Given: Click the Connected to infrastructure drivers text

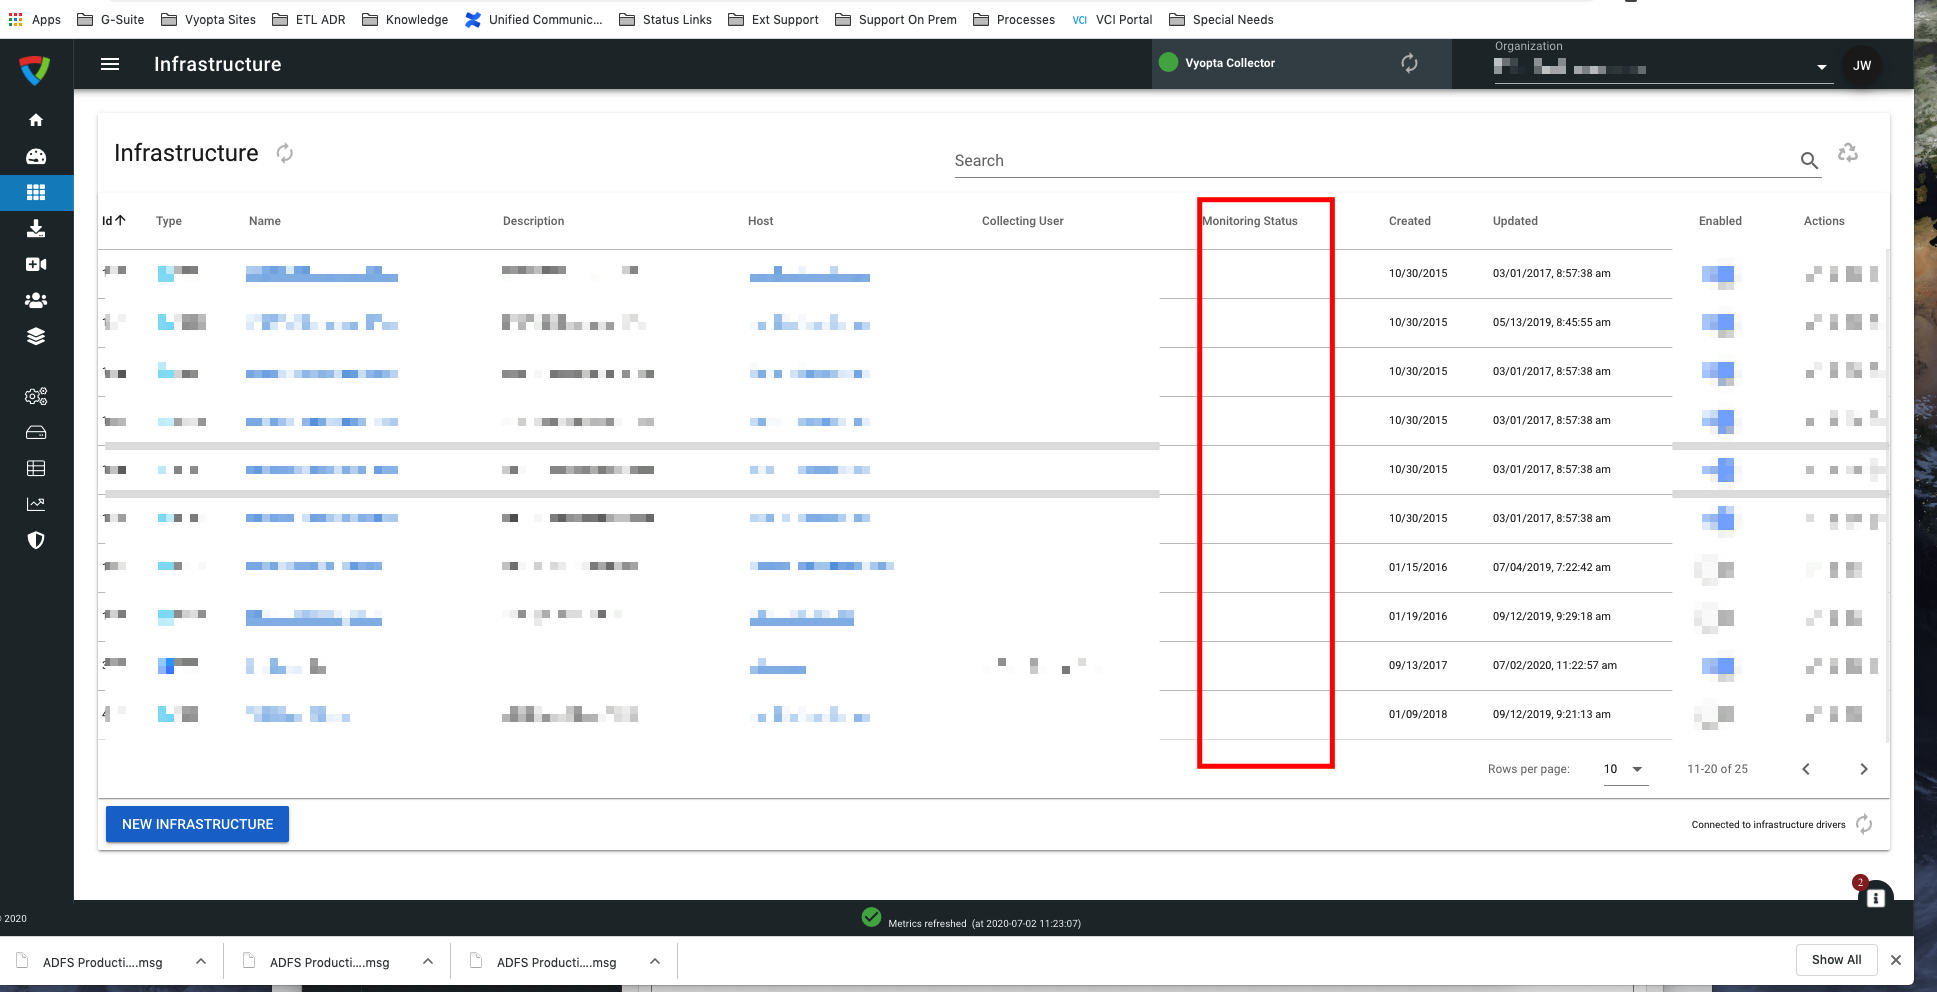Looking at the screenshot, I should click(1768, 825).
